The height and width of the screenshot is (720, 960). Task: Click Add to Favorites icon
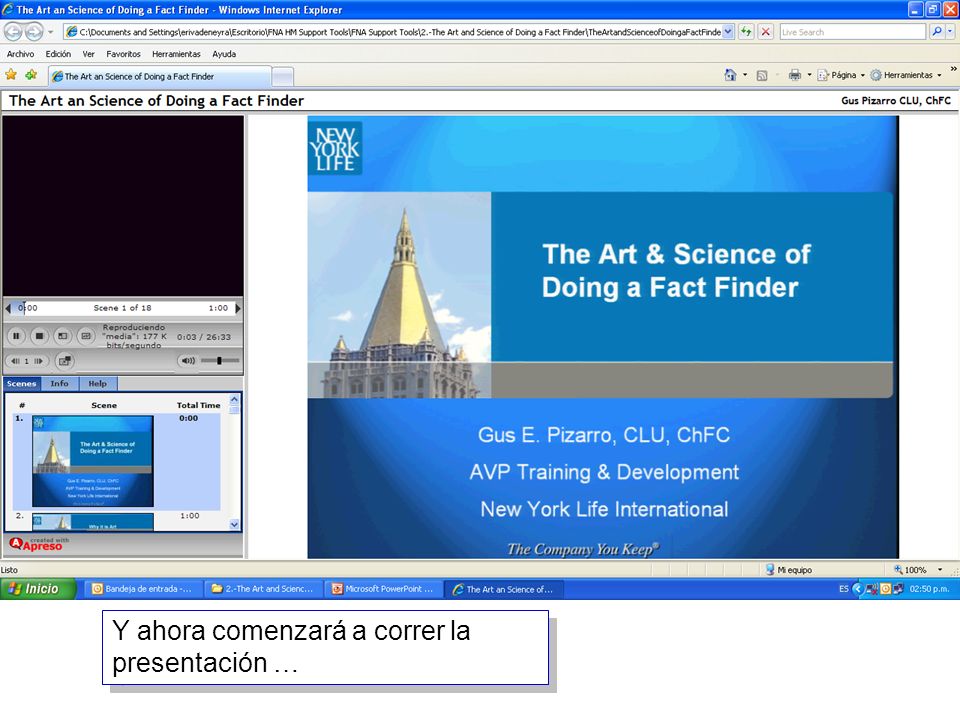click(31, 75)
